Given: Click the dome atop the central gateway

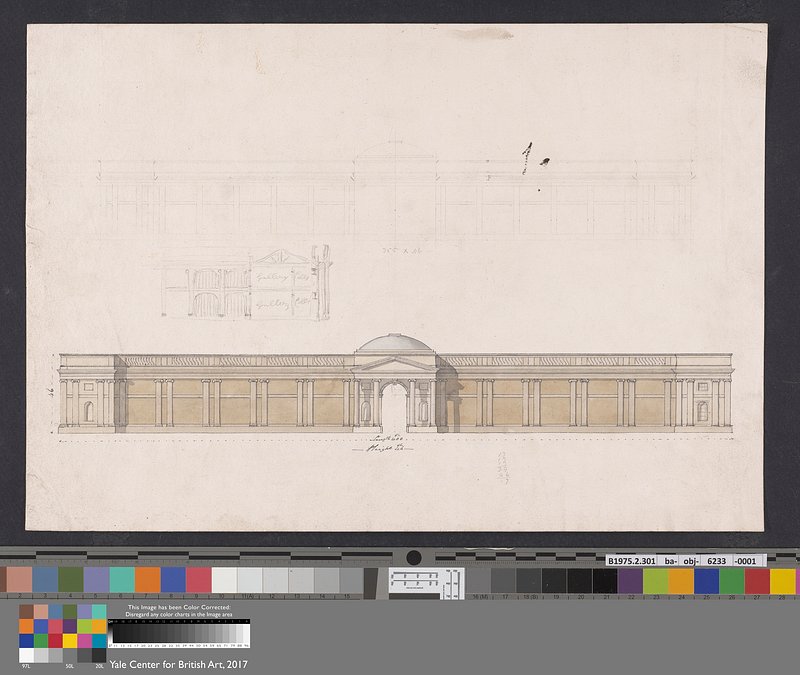Looking at the screenshot, I should click(394, 343).
